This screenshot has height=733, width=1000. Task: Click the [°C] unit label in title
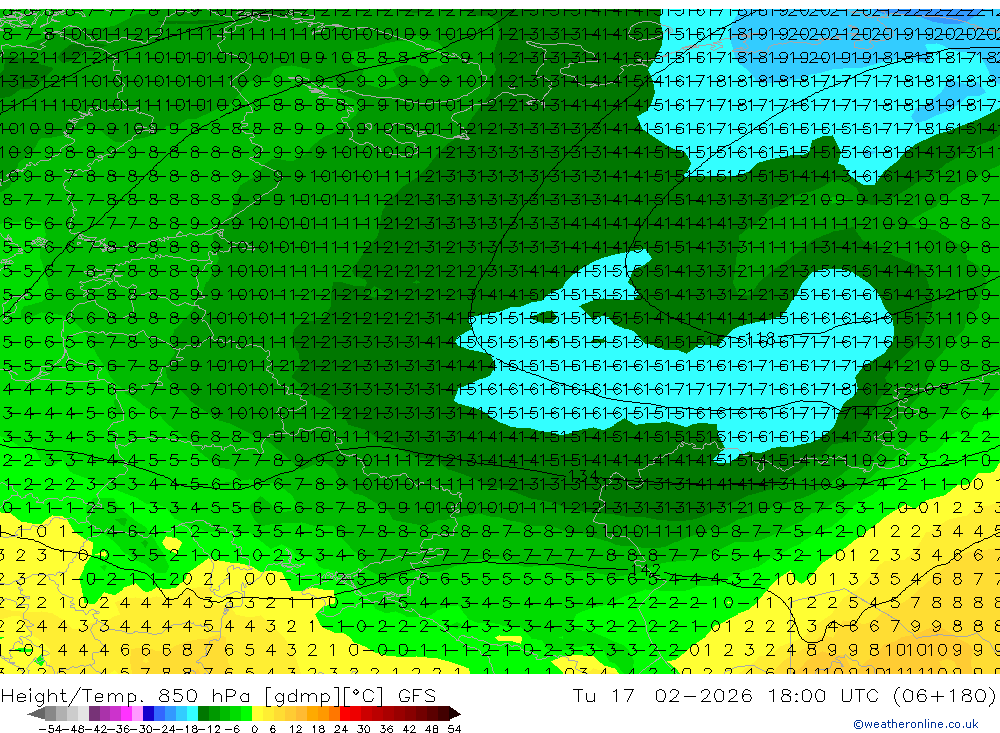click(x=365, y=696)
